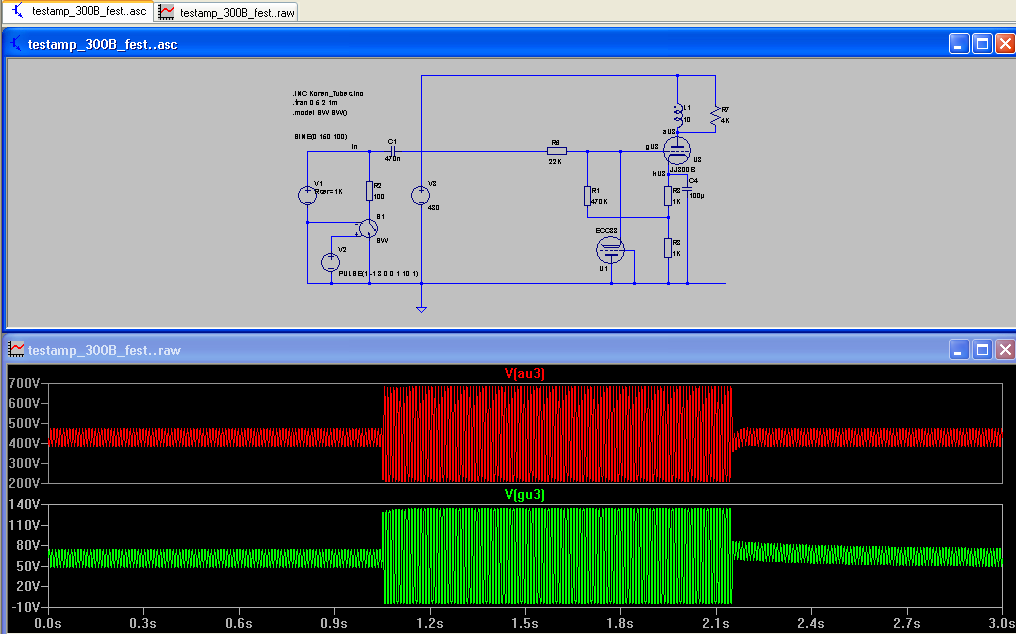This screenshot has width=1016, height=634.
Task: Select the V1 sine voltage source symbol
Action: click(308, 195)
